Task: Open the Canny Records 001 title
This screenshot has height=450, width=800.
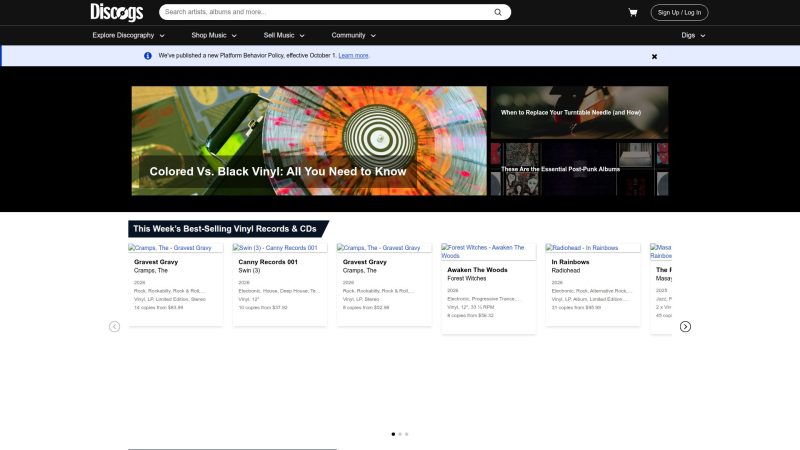Action: [268, 262]
